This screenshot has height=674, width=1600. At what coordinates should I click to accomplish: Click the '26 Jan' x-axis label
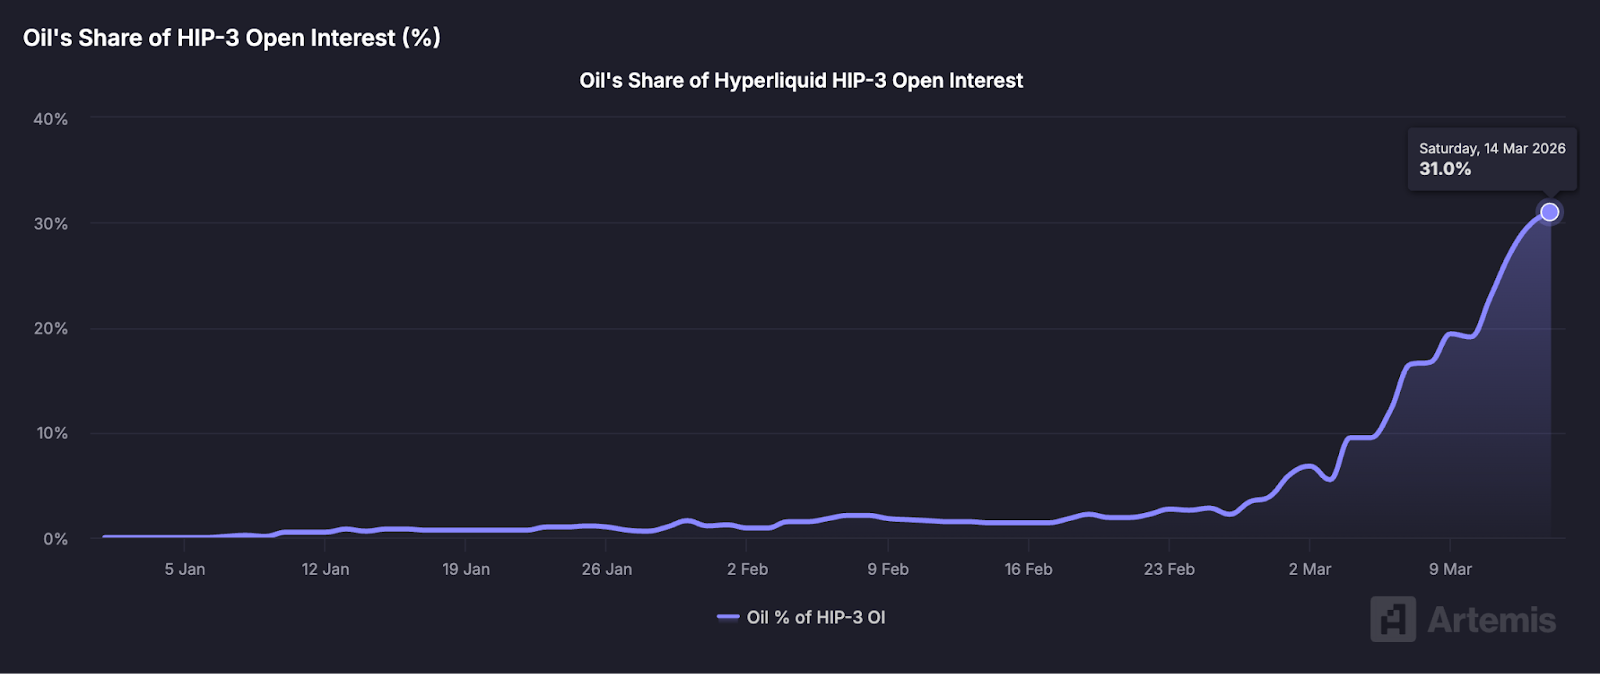pos(607,569)
